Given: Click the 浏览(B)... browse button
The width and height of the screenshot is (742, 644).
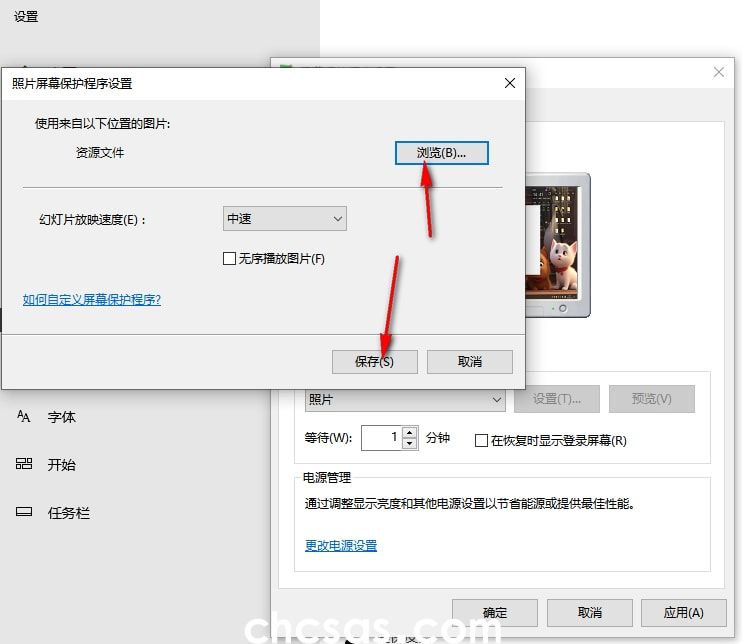Looking at the screenshot, I should 442,153.
